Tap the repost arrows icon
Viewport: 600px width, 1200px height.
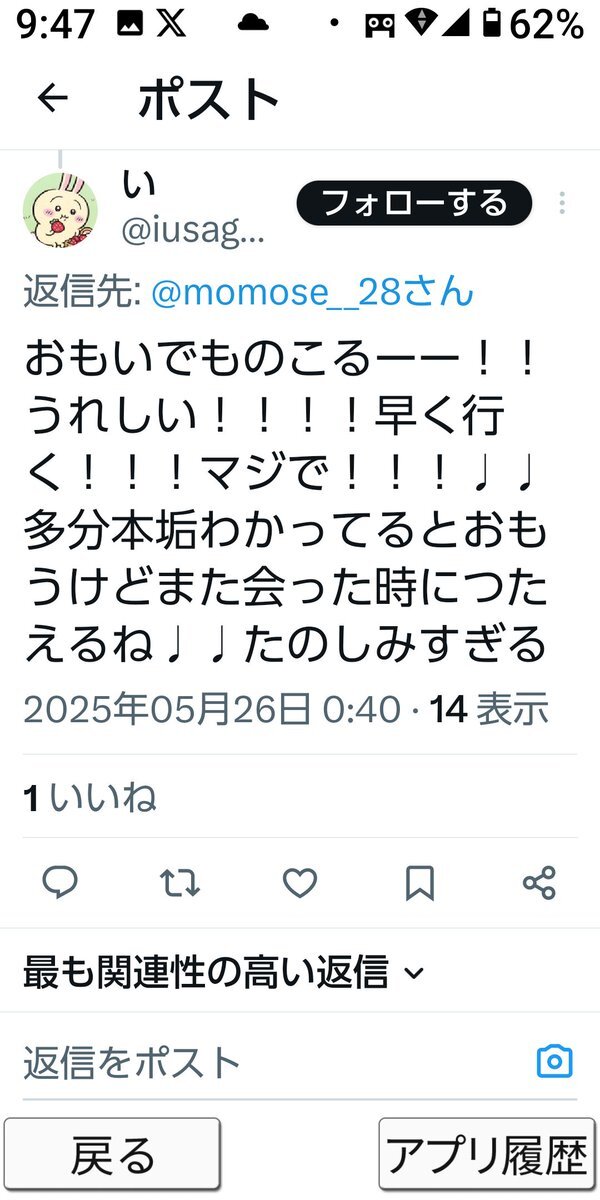pyautogui.click(x=180, y=882)
